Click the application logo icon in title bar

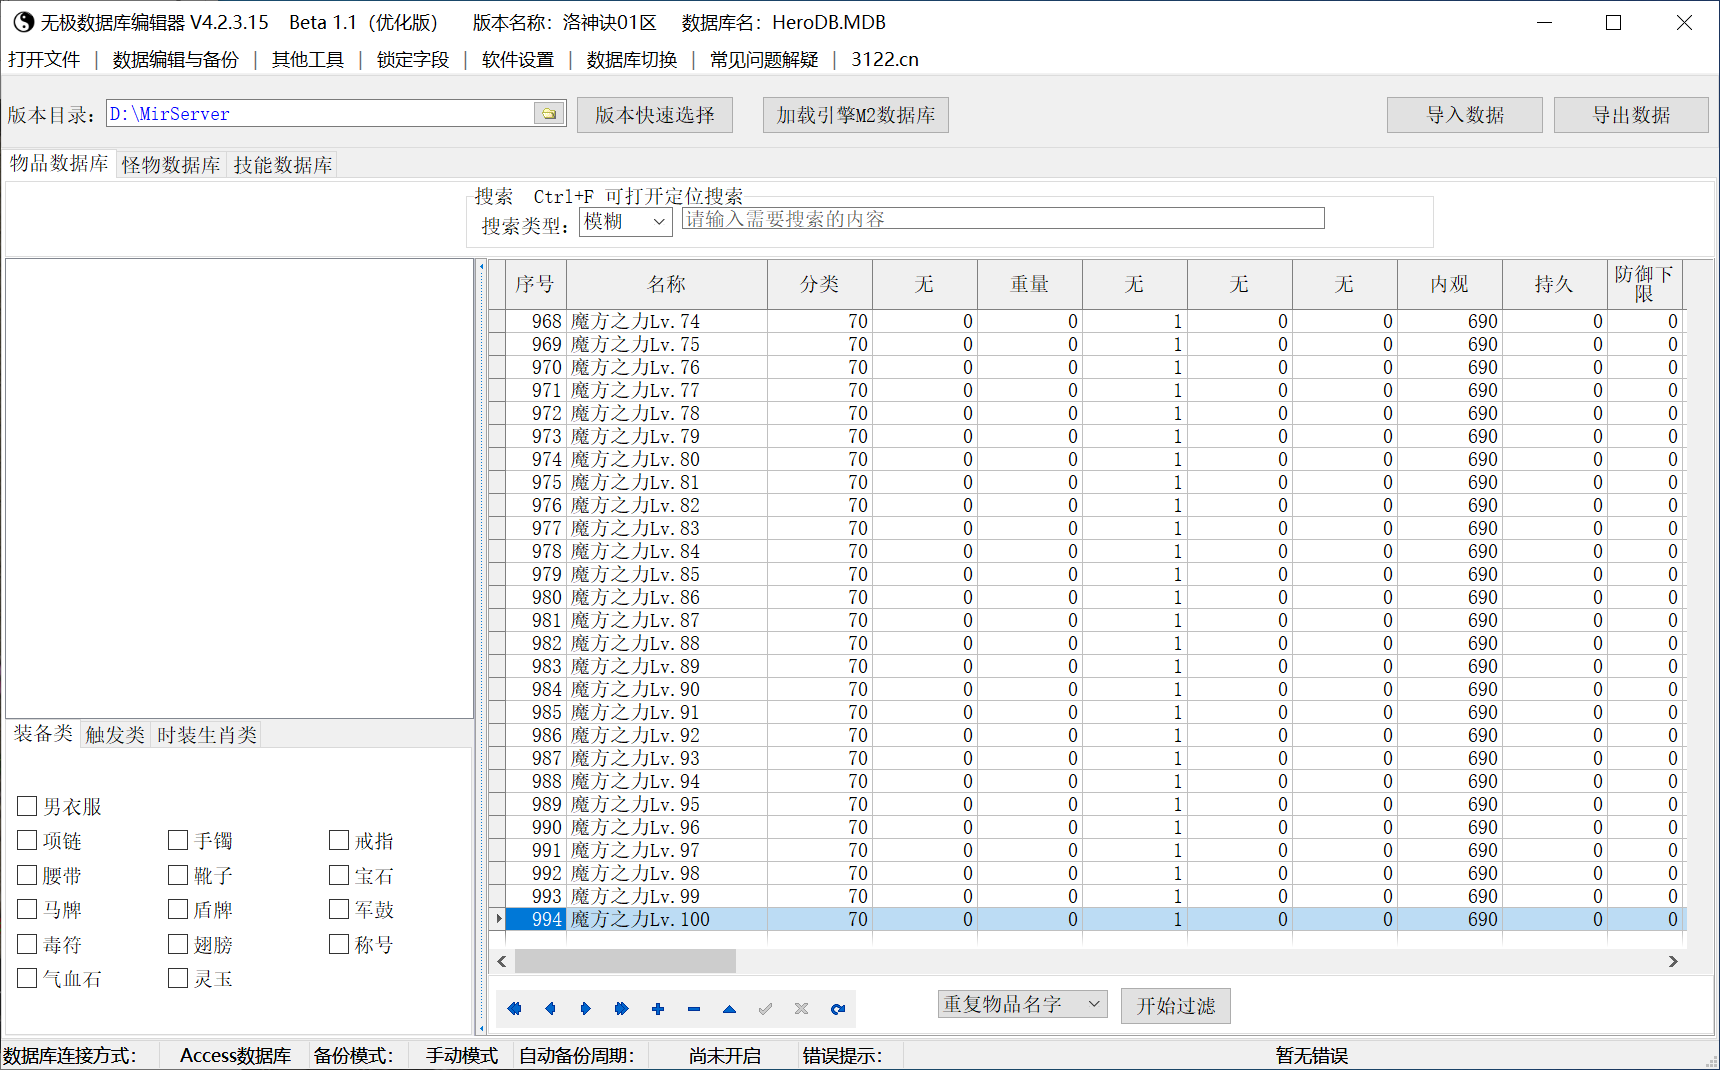[x=23, y=22]
